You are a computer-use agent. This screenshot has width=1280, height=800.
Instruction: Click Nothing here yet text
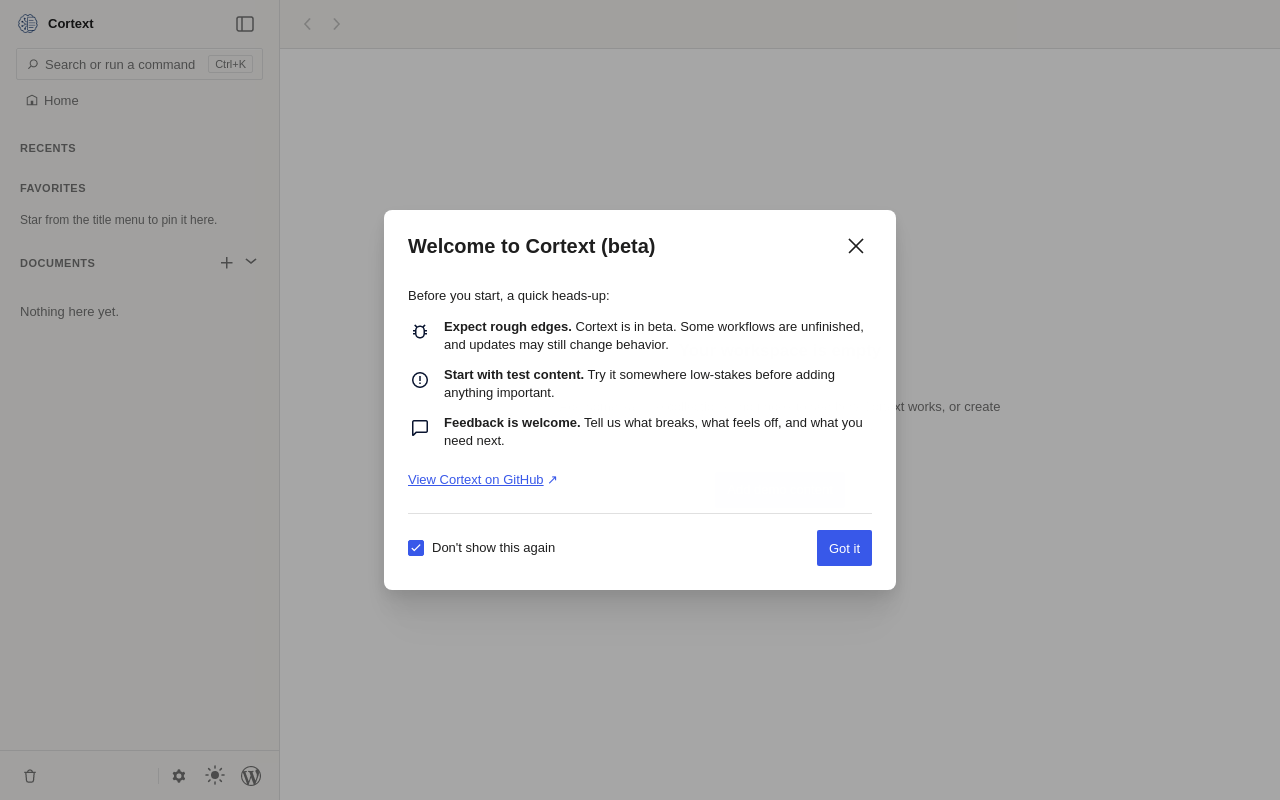(x=69, y=312)
